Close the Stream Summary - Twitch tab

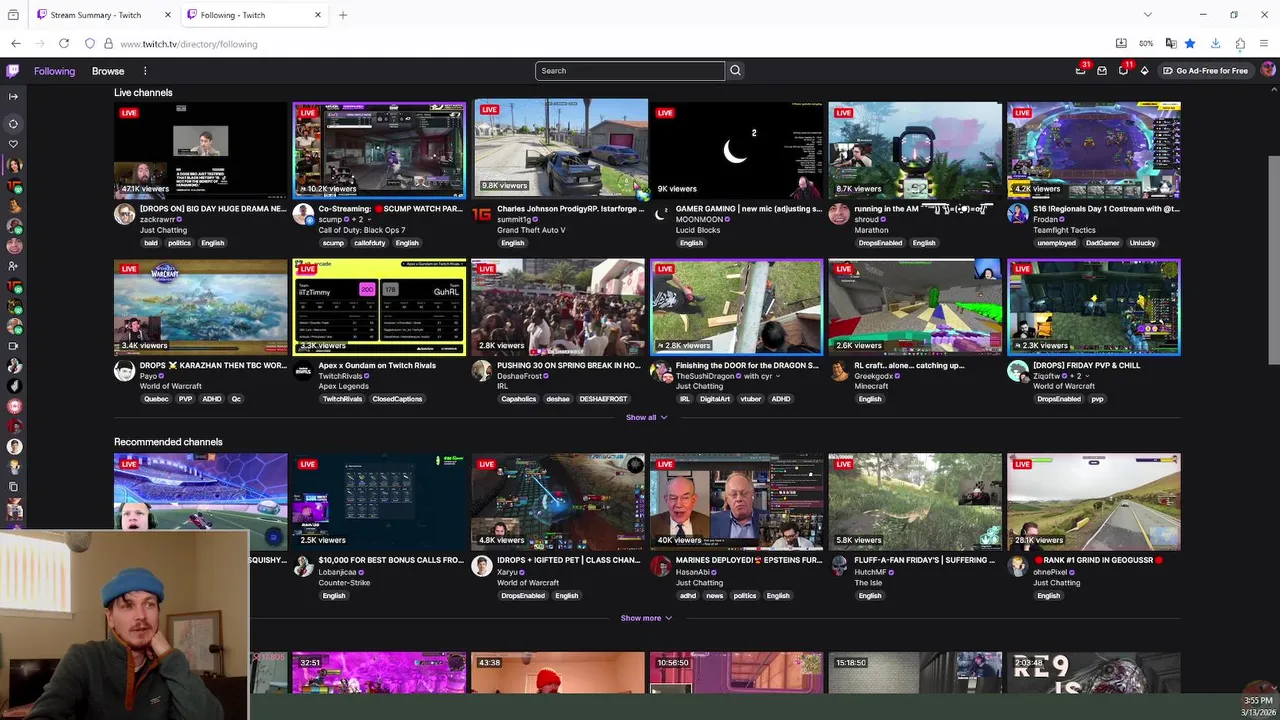point(168,15)
